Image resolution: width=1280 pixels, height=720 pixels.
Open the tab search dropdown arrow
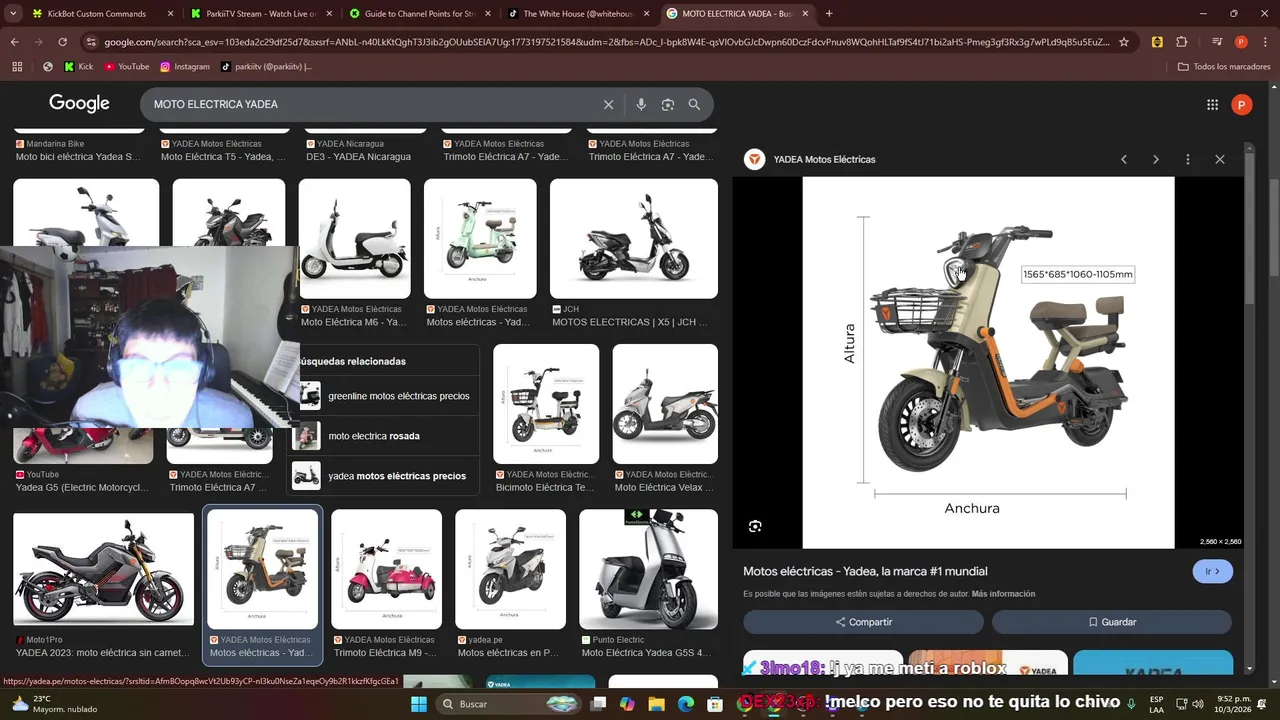click(x=13, y=14)
